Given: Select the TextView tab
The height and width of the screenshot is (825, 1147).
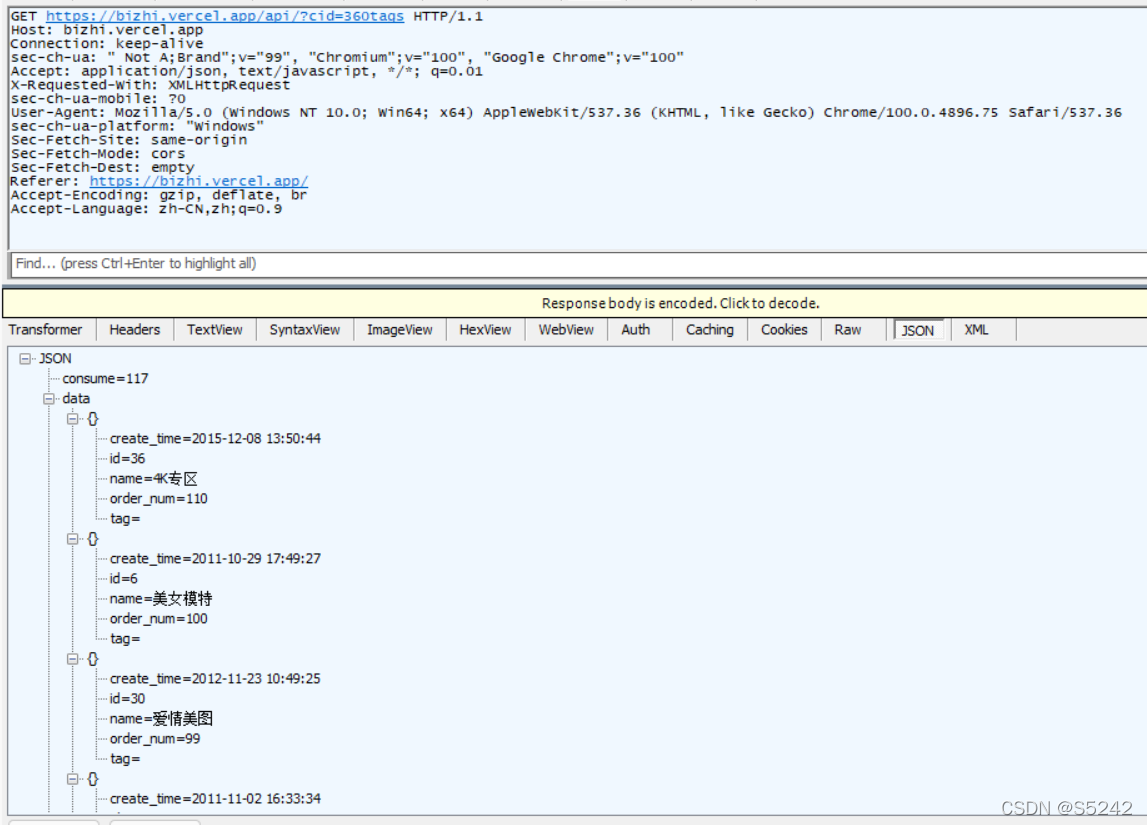Looking at the screenshot, I should [x=214, y=330].
